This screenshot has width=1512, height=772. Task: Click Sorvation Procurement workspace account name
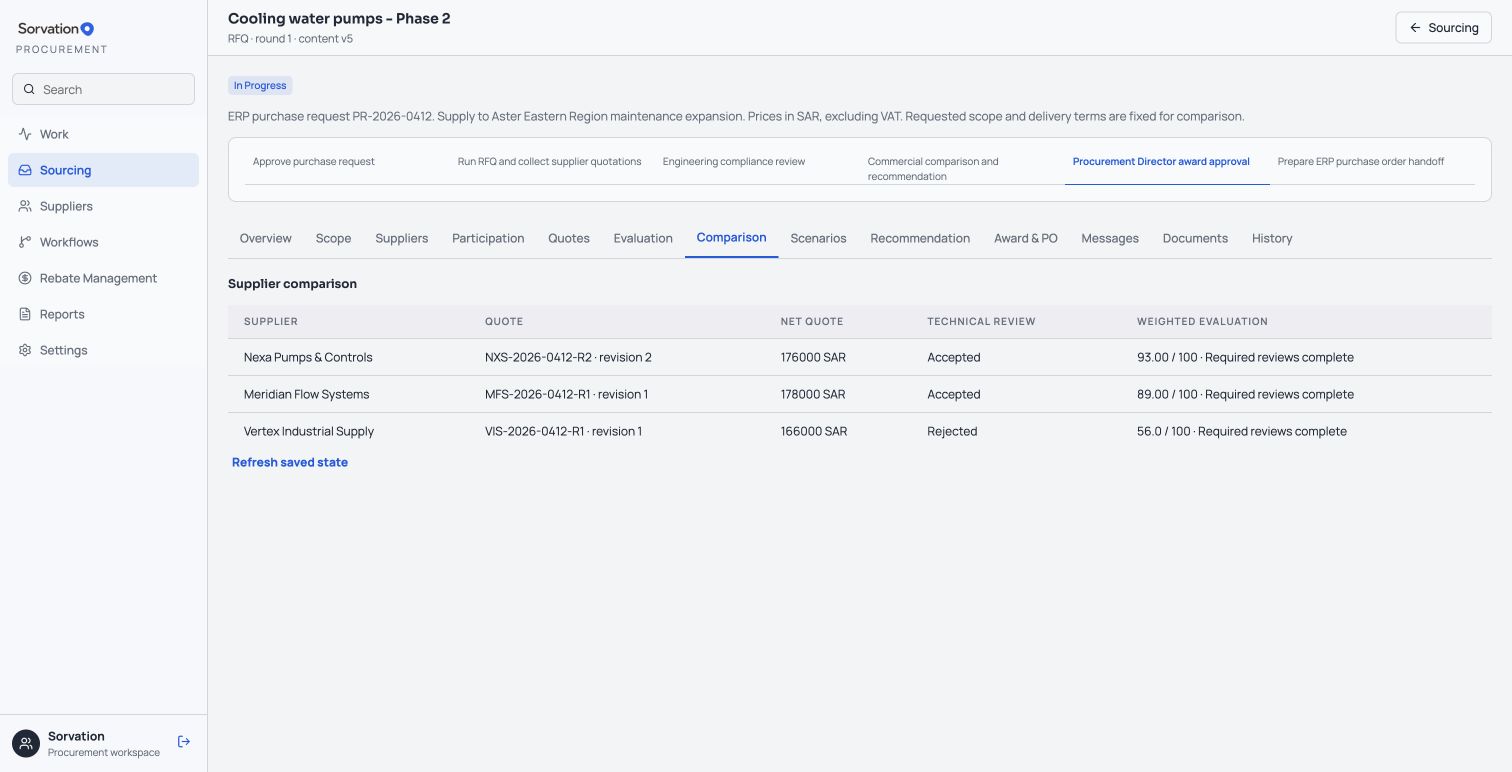click(104, 744)
